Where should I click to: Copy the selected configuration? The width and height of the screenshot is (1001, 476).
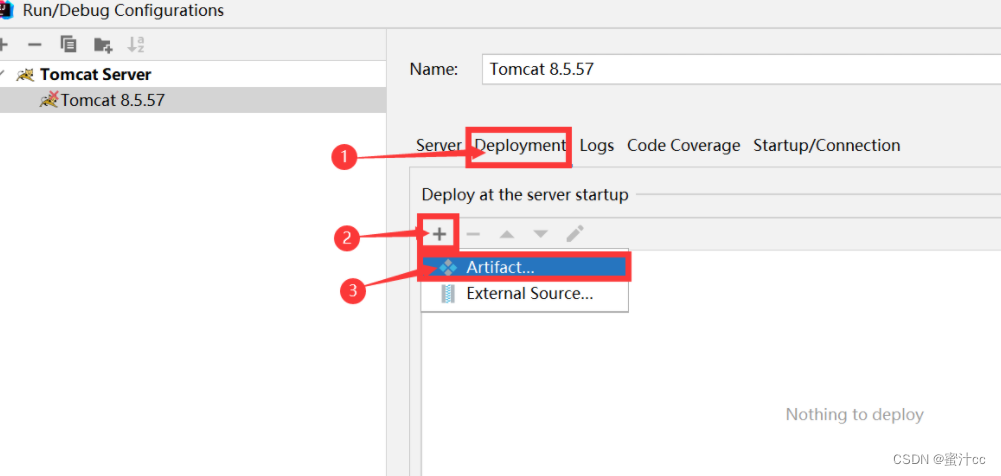pos(68,44)
